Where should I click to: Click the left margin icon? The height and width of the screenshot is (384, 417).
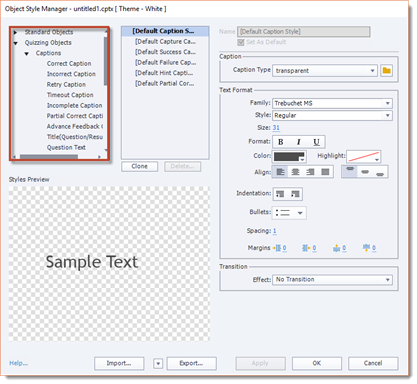click(277, 248)
